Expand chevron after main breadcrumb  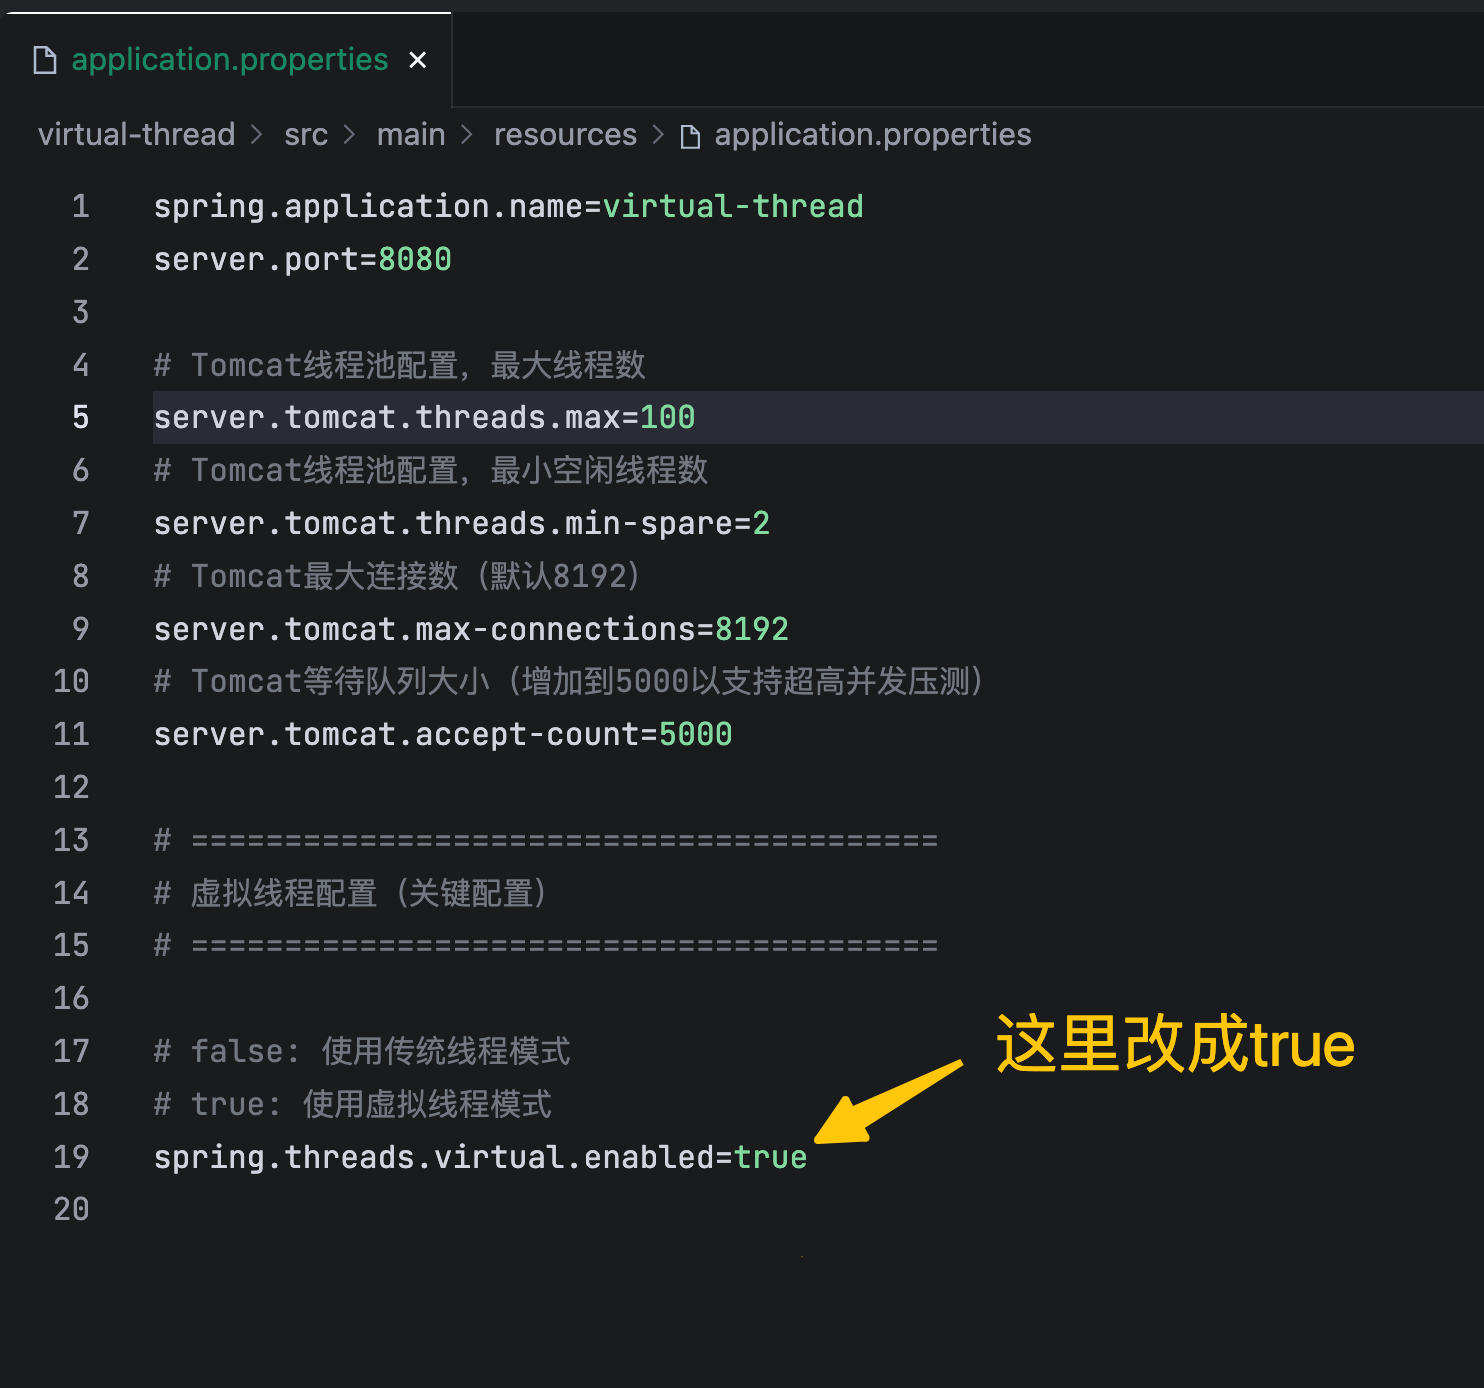coord(467,134)
